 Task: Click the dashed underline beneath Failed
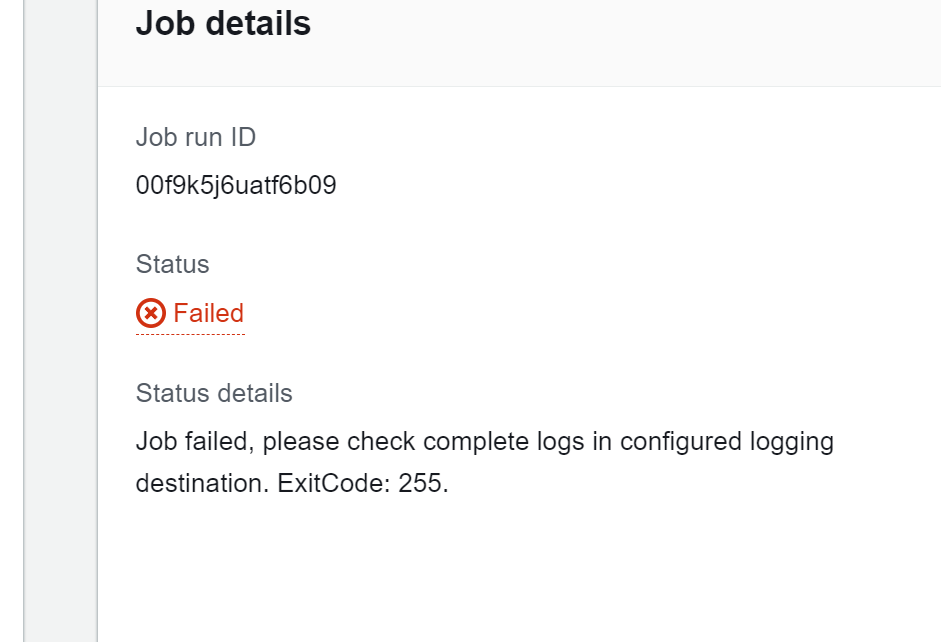(x=190, y=334)
